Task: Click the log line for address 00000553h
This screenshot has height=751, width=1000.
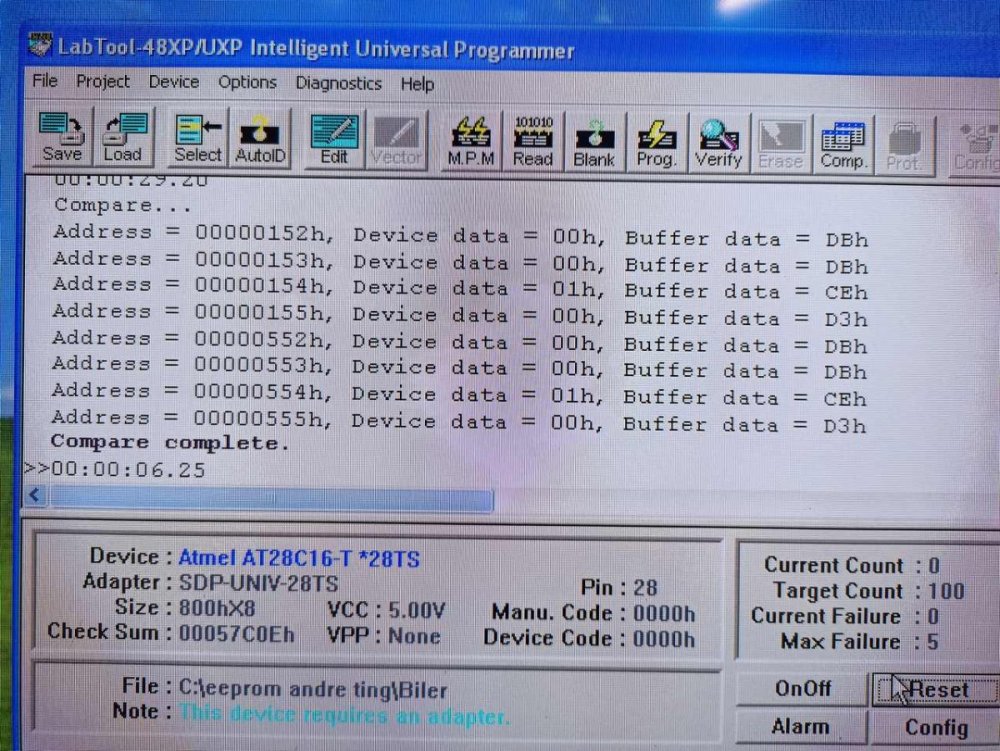Action: pyautogui.click(x=459, y=368)
